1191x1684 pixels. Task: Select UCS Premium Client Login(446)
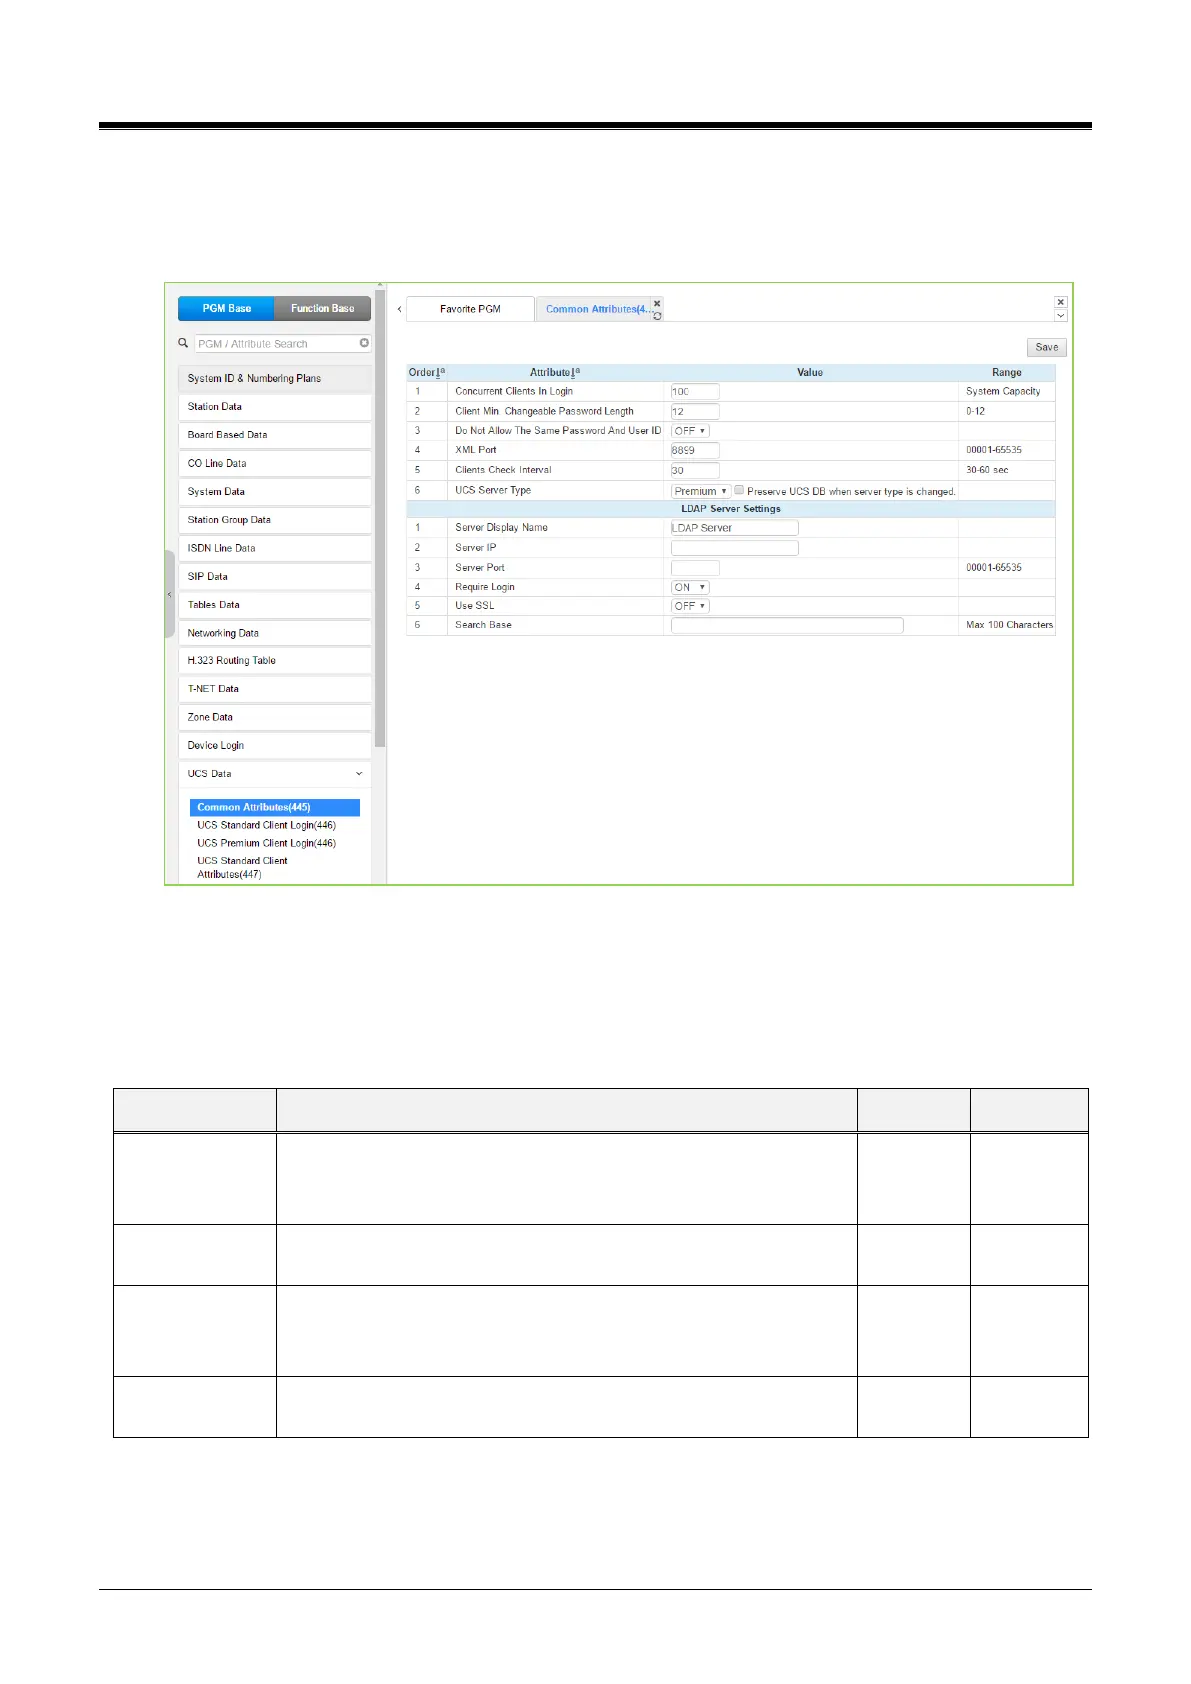266,843
